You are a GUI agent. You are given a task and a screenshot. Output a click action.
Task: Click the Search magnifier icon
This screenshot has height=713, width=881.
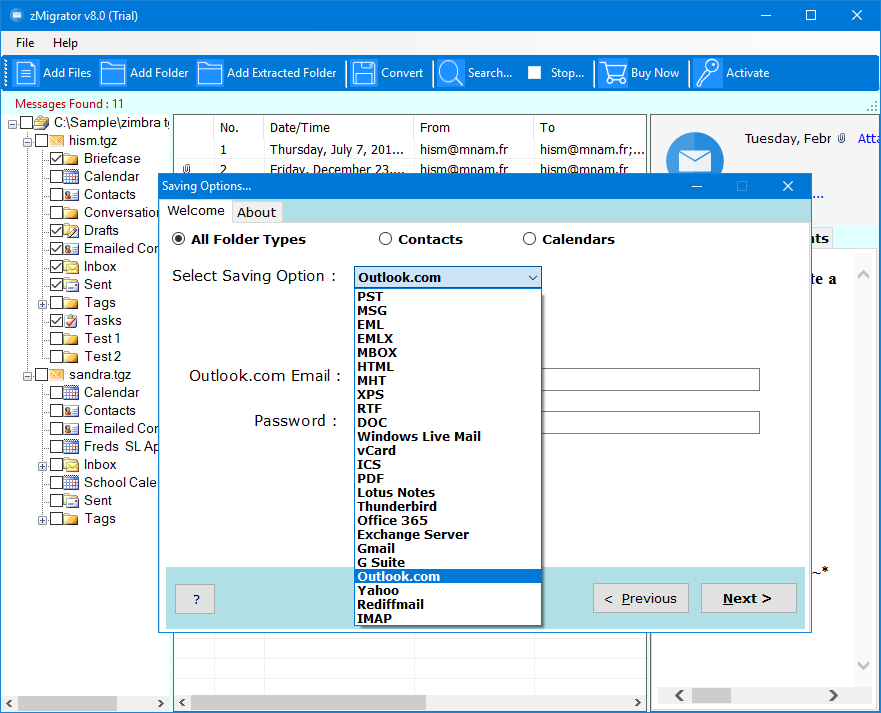(x=451, y=73)
